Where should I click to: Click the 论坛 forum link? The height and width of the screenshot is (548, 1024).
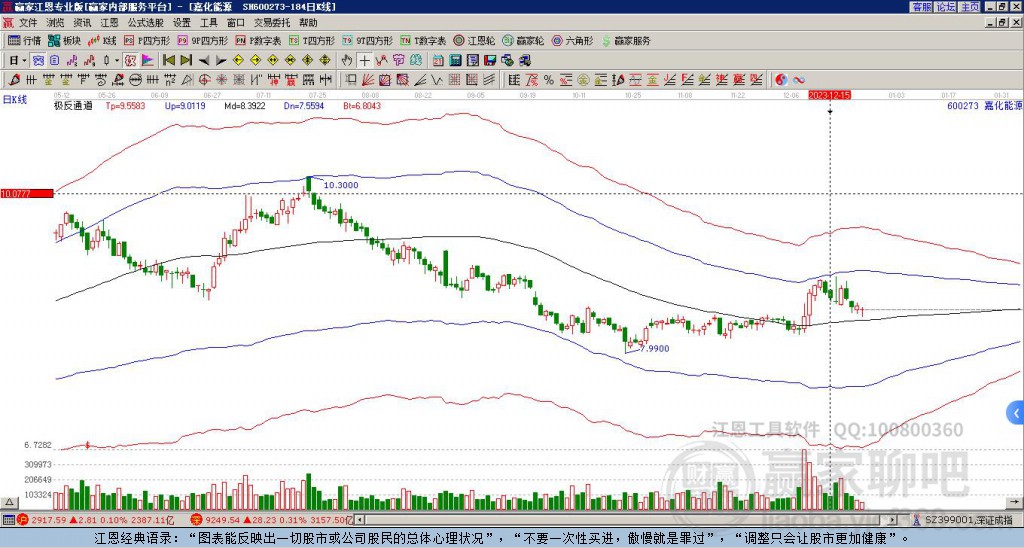[946, 7]
